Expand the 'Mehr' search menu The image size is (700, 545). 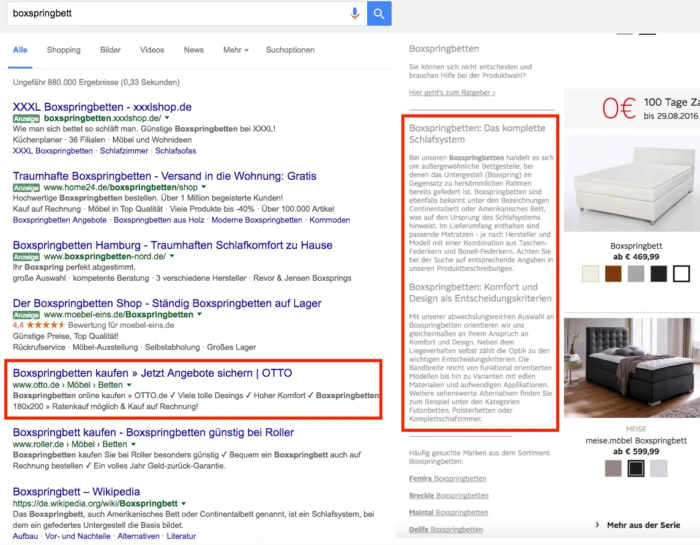coord(236,50)
